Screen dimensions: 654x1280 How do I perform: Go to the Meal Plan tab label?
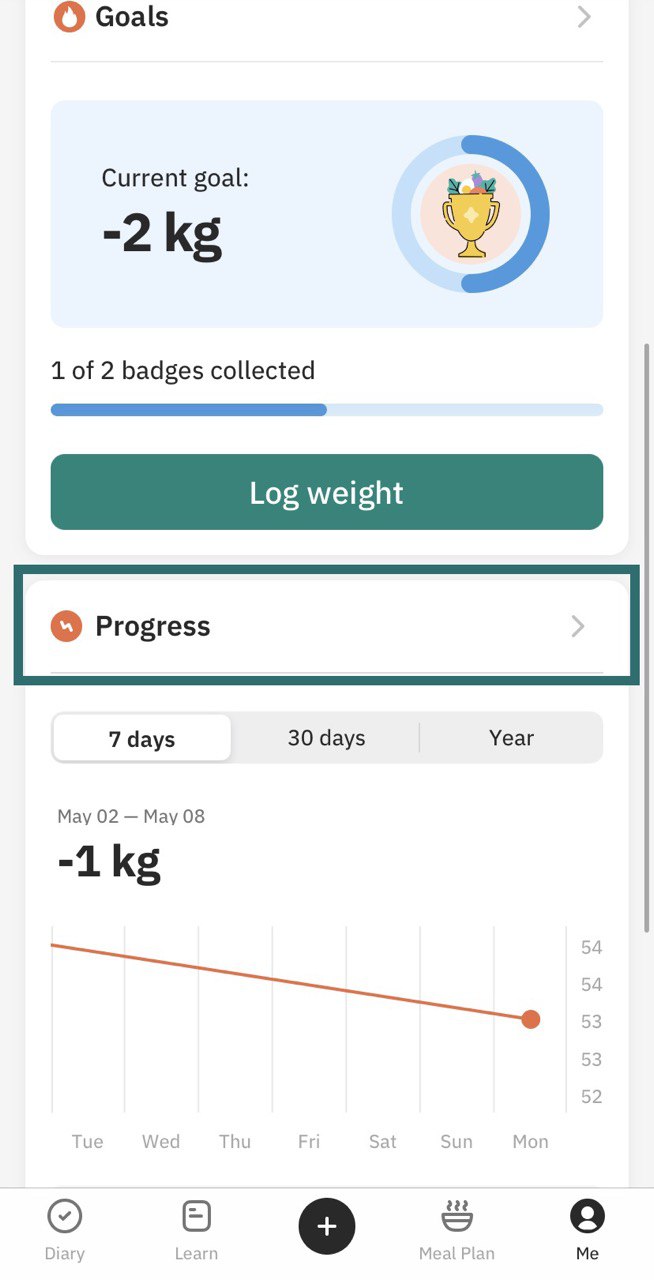457,1253
